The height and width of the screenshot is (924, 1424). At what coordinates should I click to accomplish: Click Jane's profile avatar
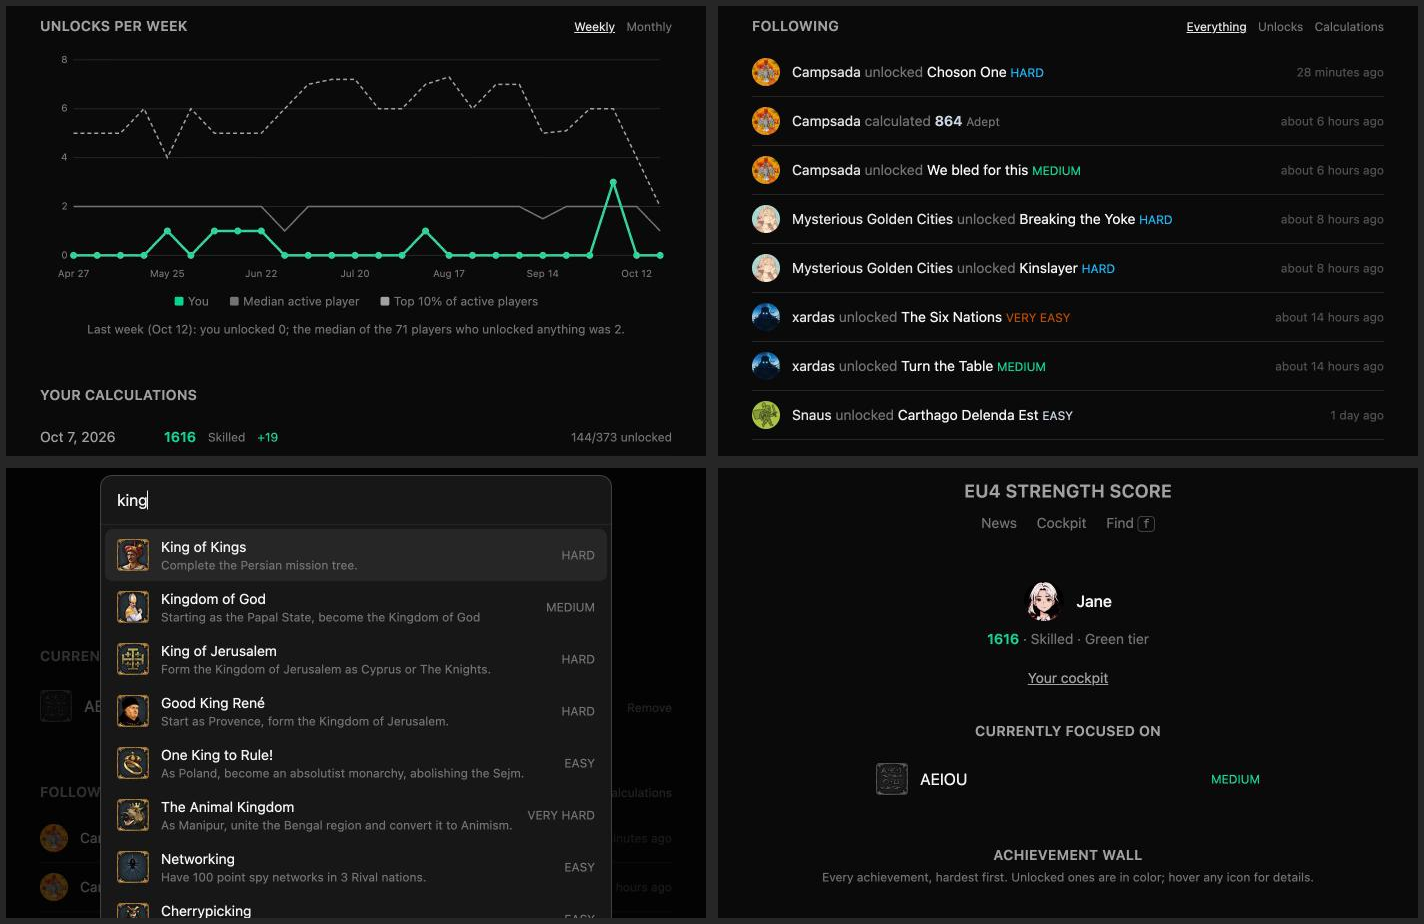(1044, 601)
